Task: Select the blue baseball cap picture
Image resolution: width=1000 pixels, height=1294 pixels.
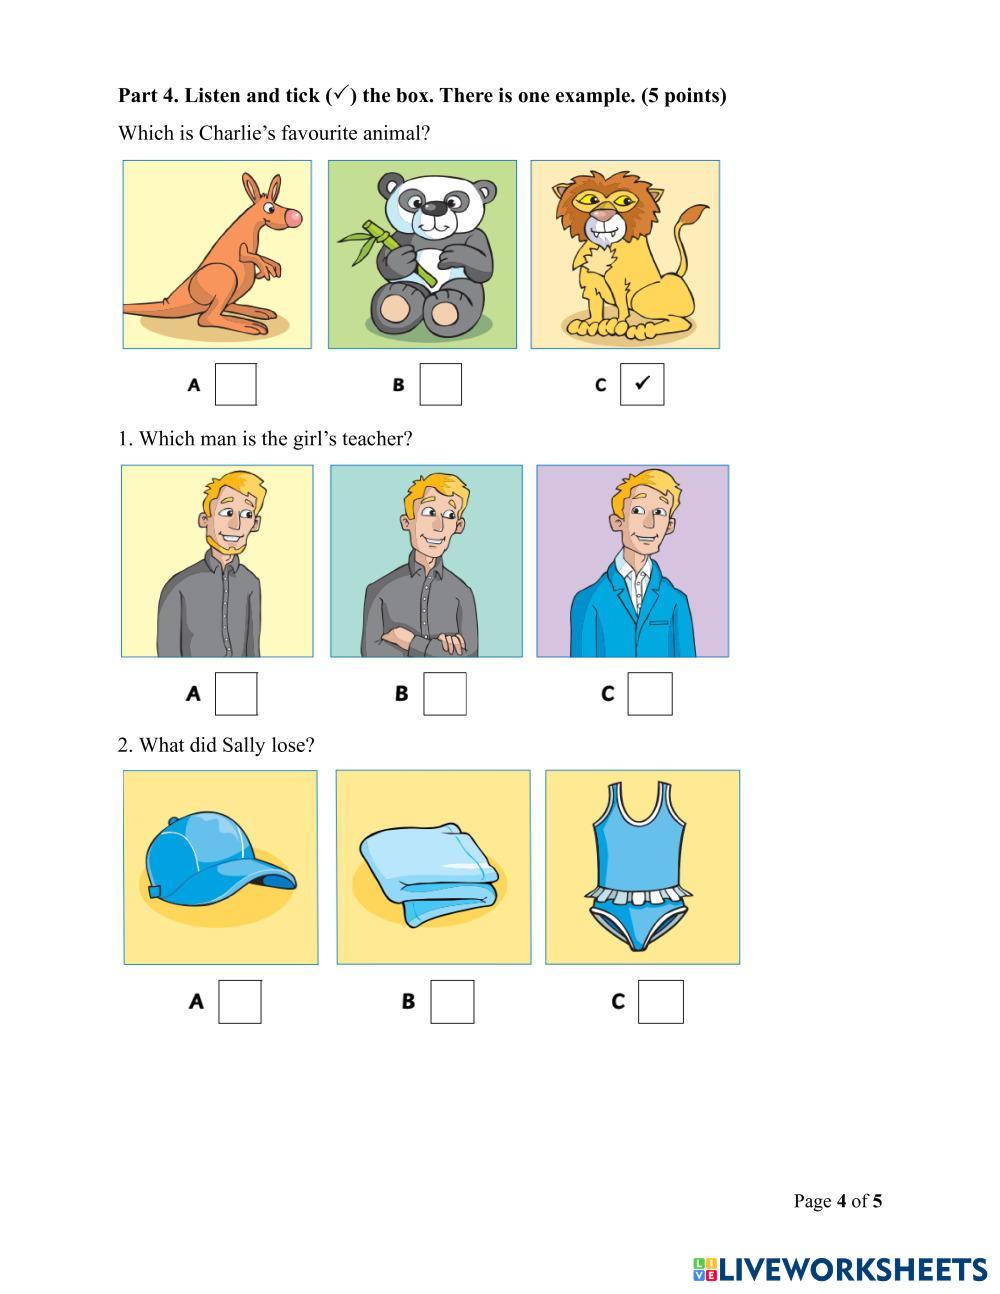Action: pyautogui.click(x=221, y=867)
